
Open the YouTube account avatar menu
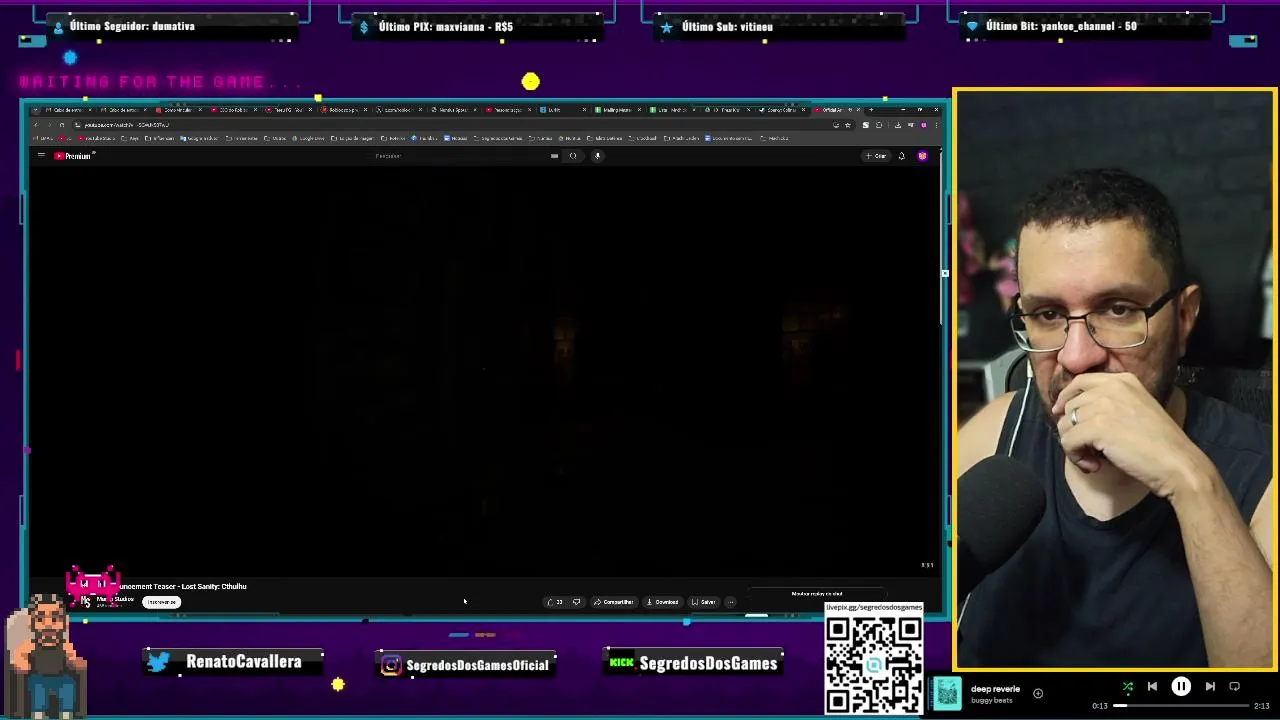pyautogui.click(x=922, y=156)
